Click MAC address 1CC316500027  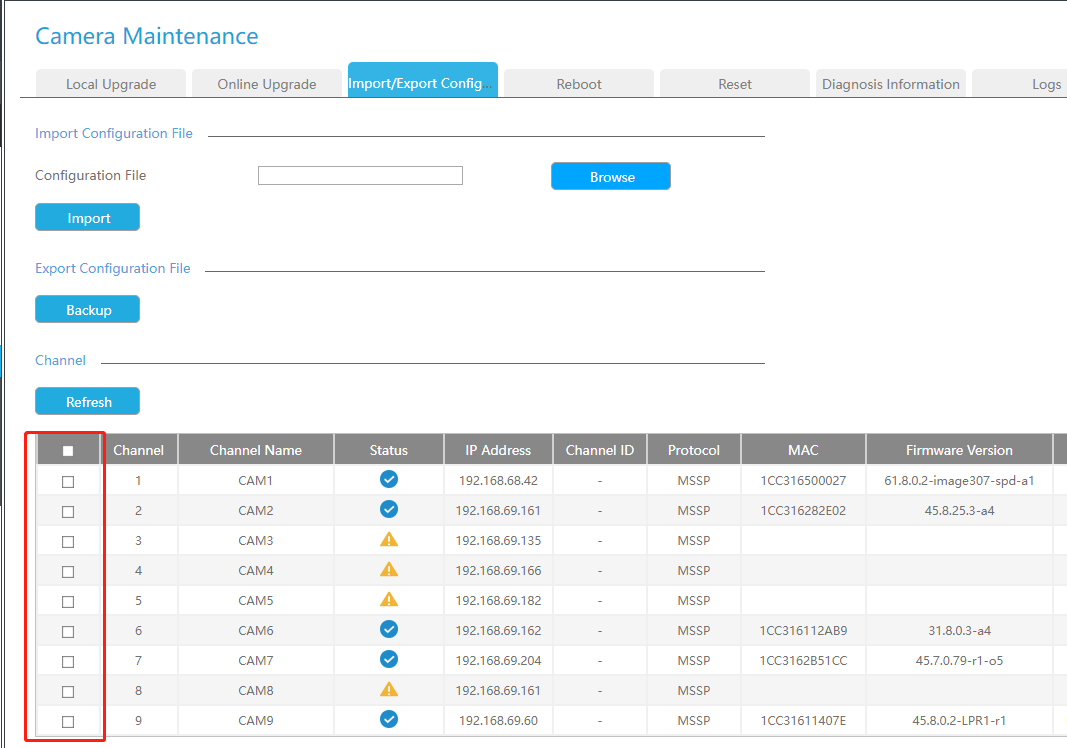tap(803, 481)
